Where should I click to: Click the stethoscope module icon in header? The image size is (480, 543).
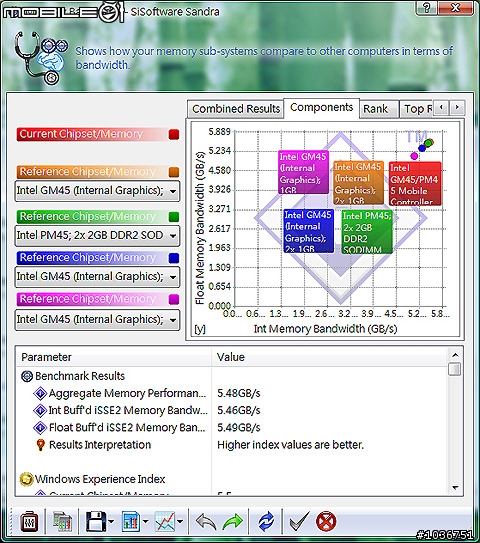[x=40, y=57]
